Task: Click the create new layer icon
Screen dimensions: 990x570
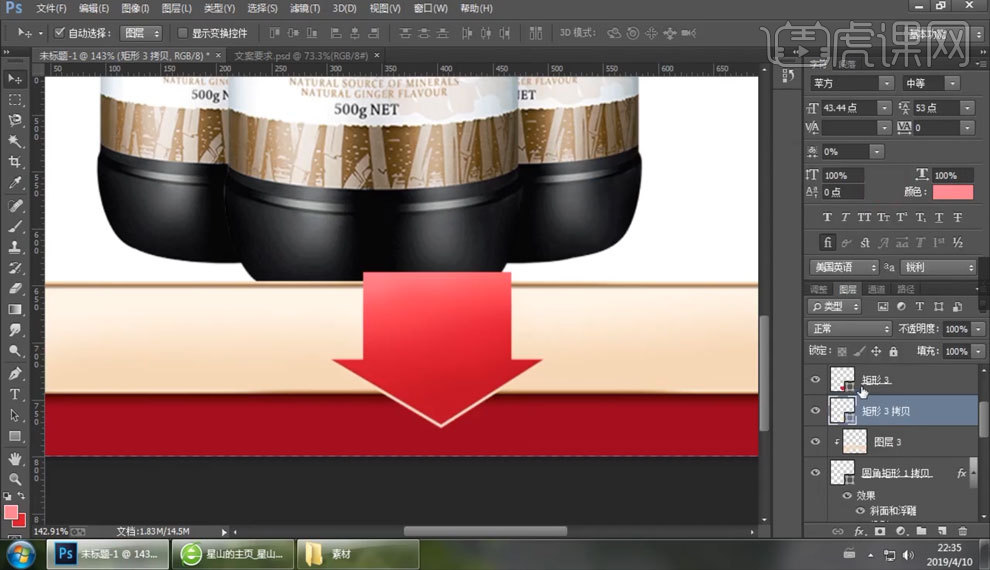Action: click(942, 531)
